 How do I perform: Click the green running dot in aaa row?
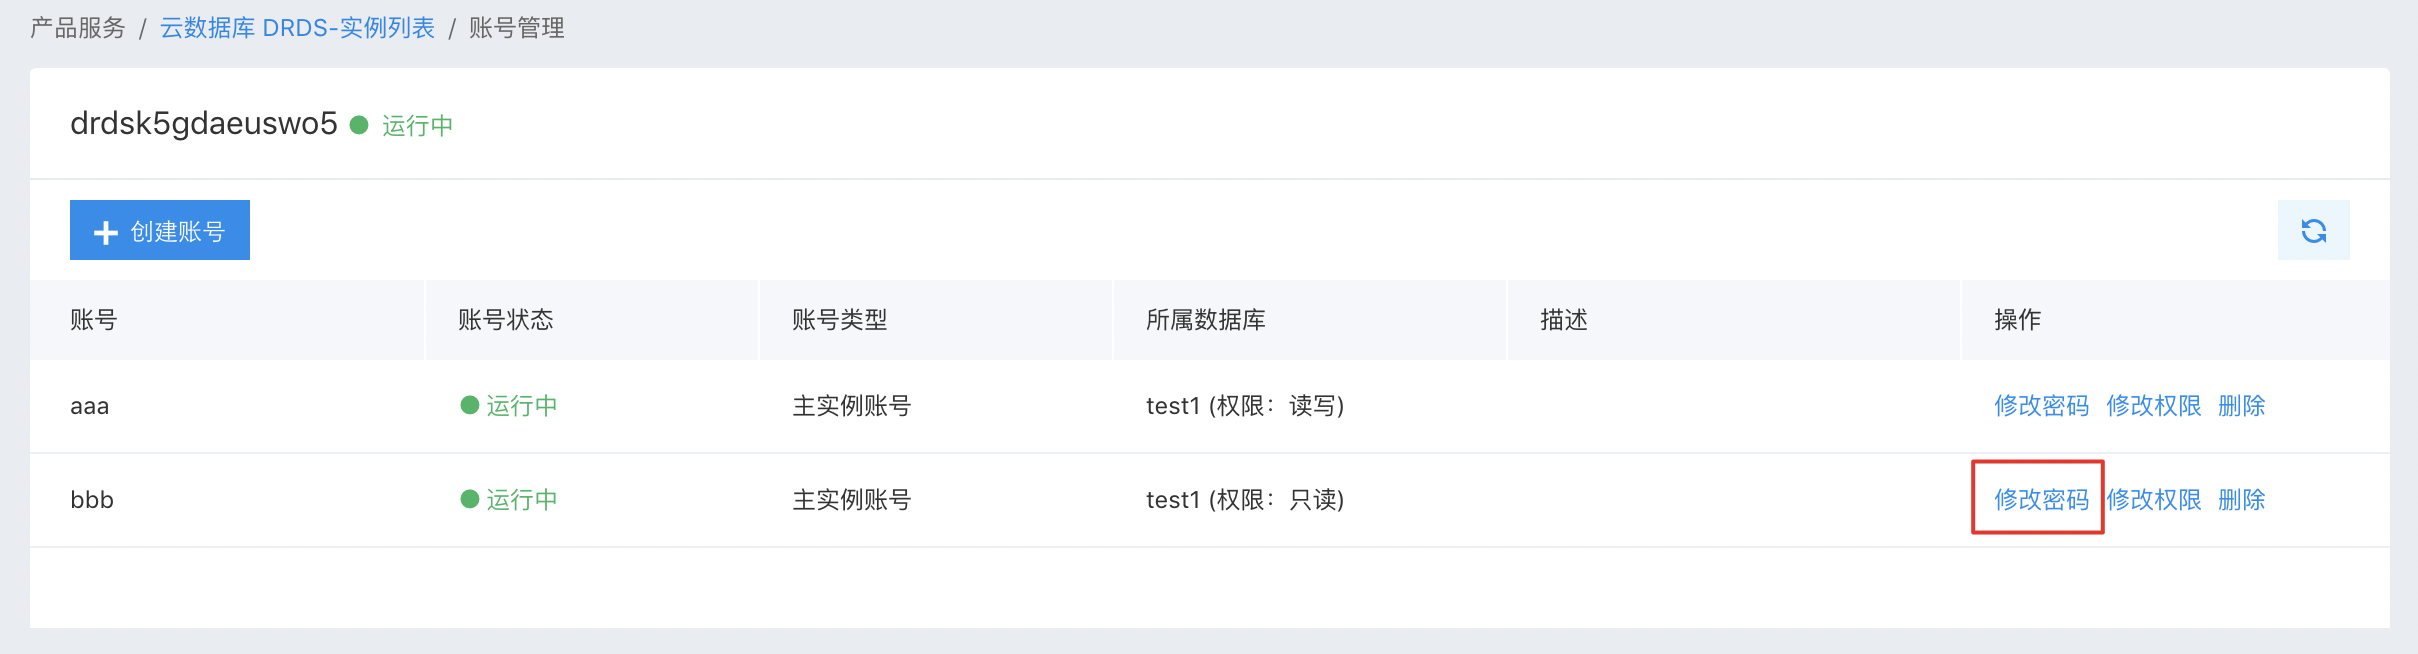click(470, 405)
